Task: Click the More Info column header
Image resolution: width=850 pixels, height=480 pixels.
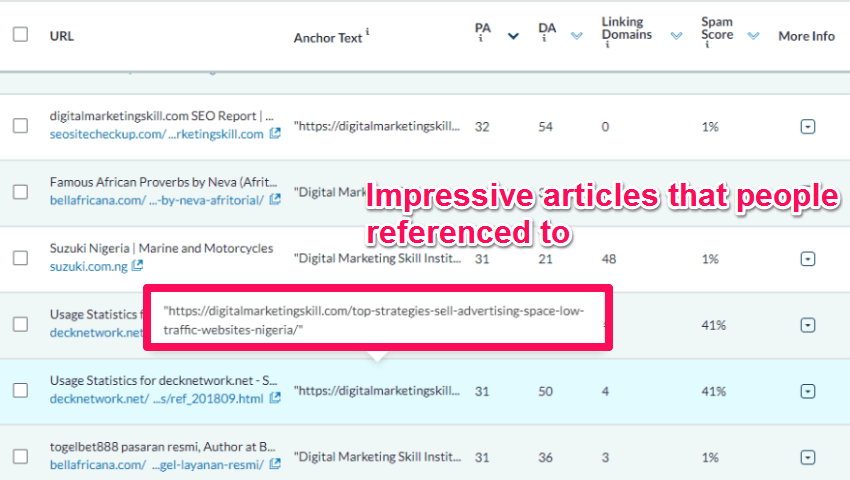Action: [806, 36]
